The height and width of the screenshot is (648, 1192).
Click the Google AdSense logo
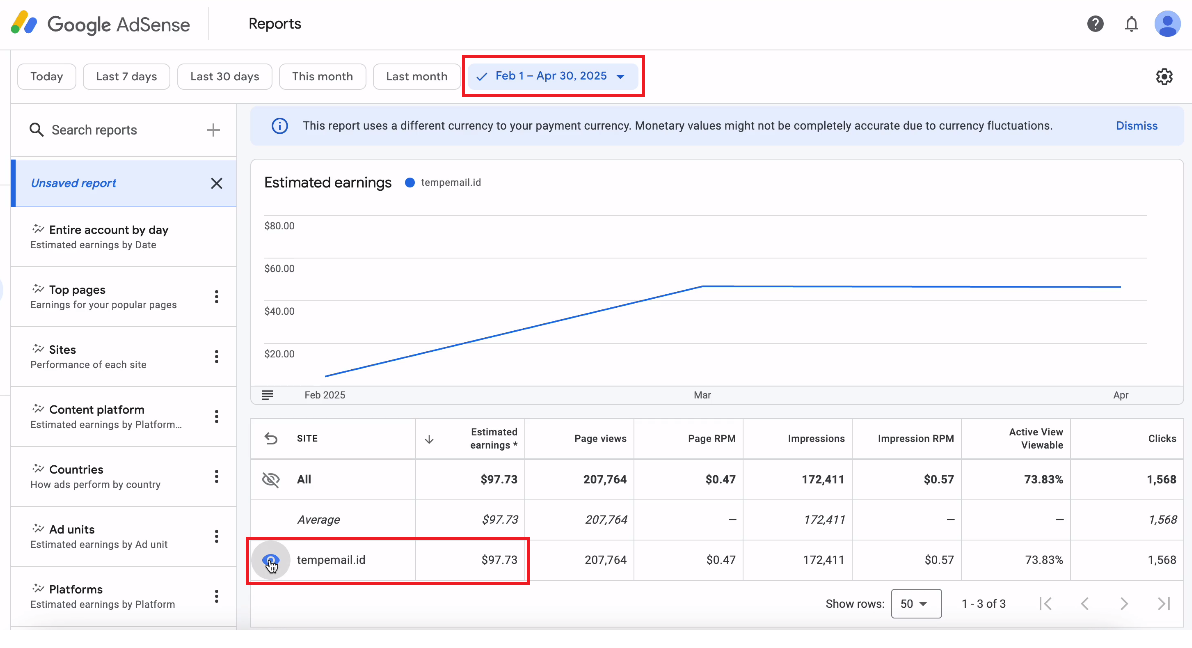pyautogui.click(x=100, y=24)
